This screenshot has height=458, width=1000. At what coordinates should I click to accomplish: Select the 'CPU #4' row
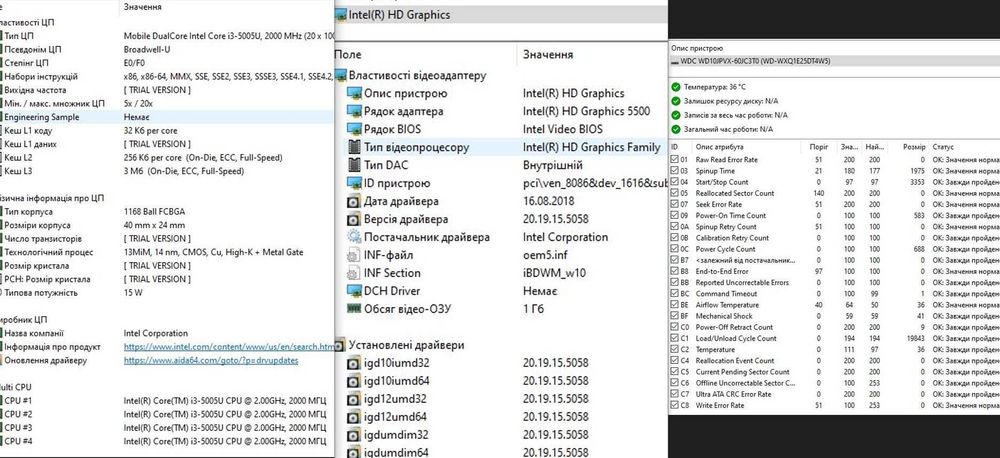[166, 441]
